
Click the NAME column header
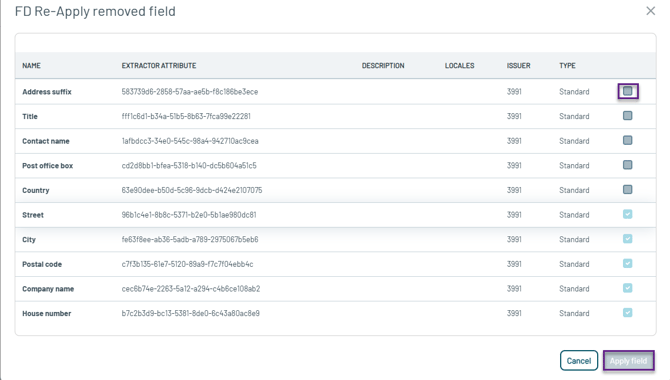click(31, 65)
